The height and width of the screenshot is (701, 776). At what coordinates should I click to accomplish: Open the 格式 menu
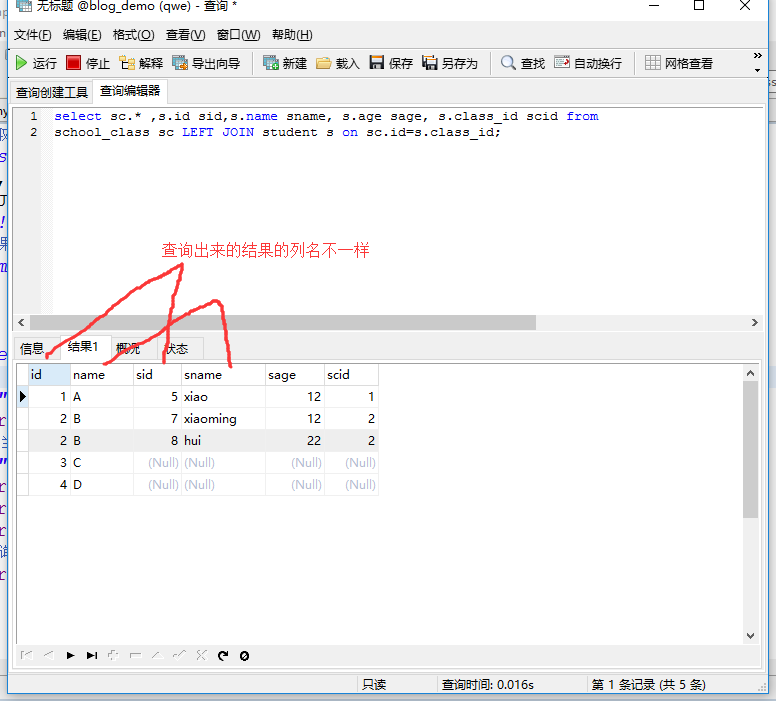click(x=133, y=35)
